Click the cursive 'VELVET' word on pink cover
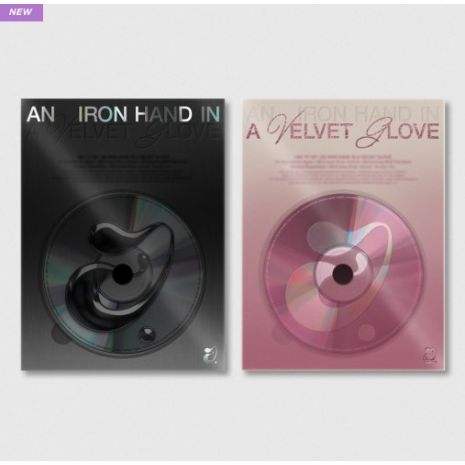465x465 pixels. coord(309,130)
